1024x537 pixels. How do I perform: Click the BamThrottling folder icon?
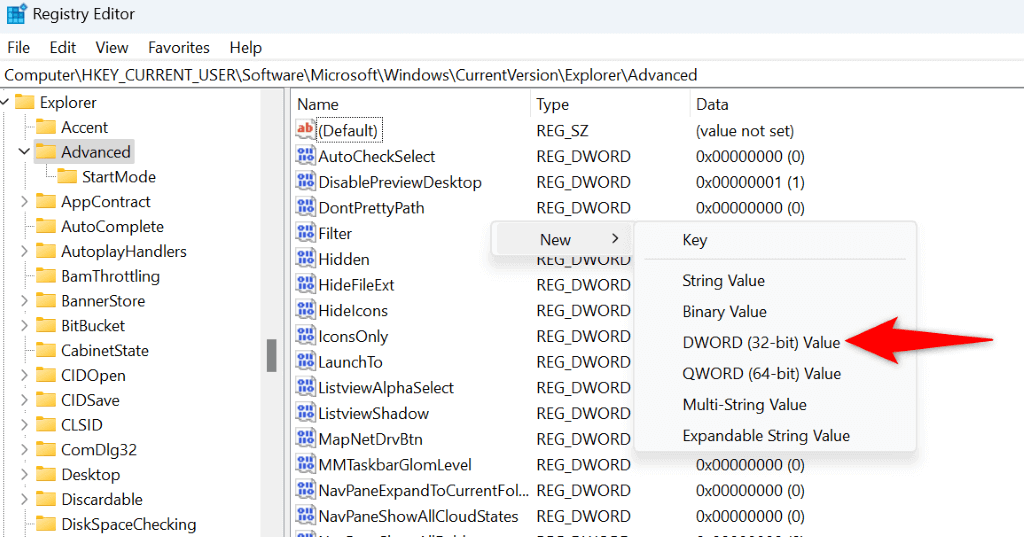pos(46,276)
